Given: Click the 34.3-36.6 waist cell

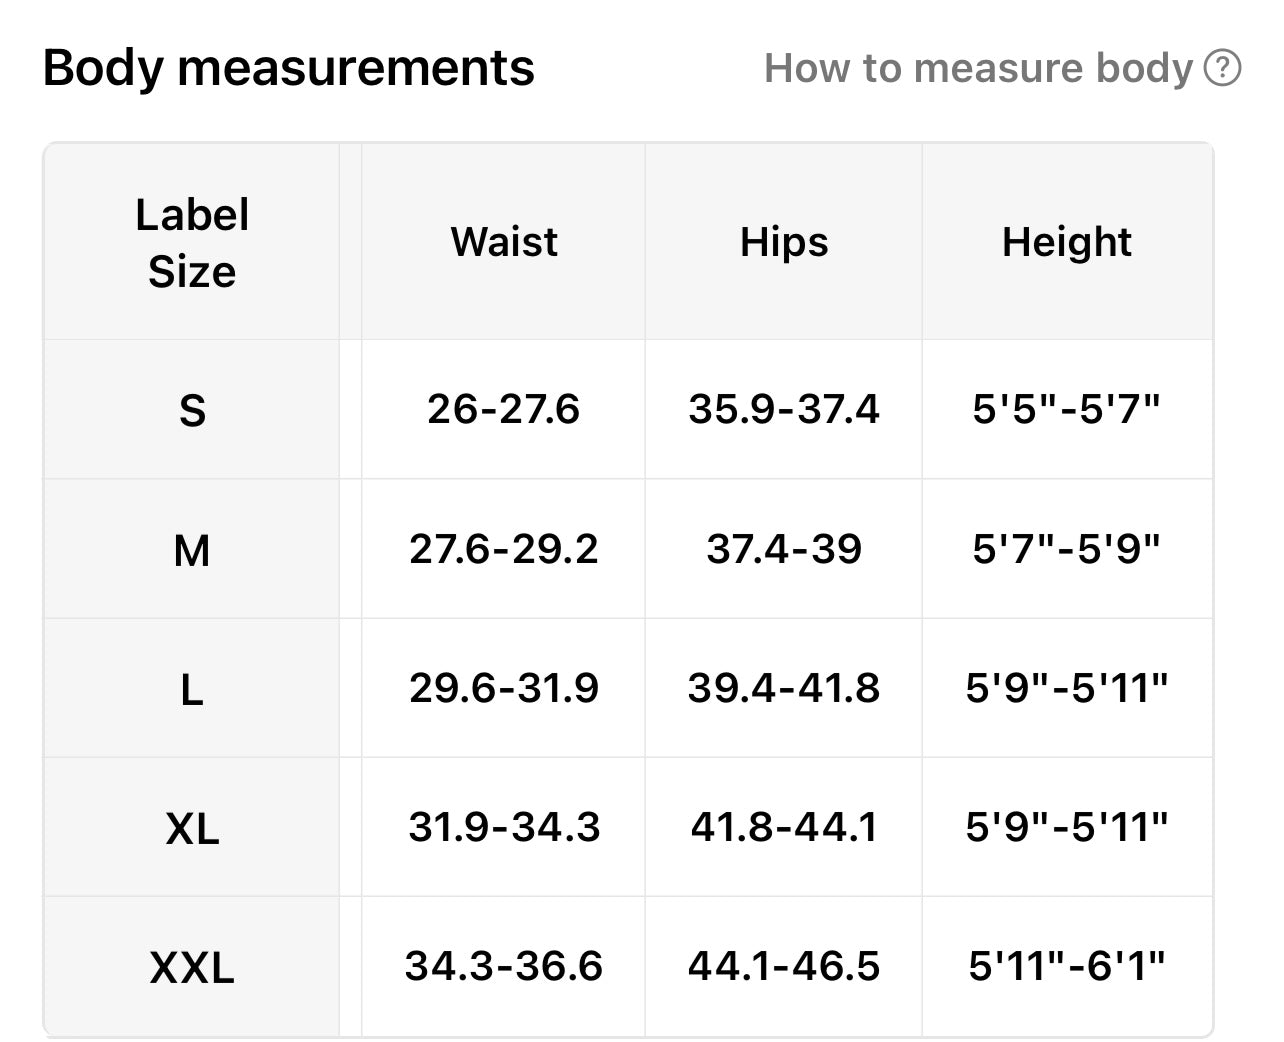Looking at the screenshot, I should click(504, 966).
